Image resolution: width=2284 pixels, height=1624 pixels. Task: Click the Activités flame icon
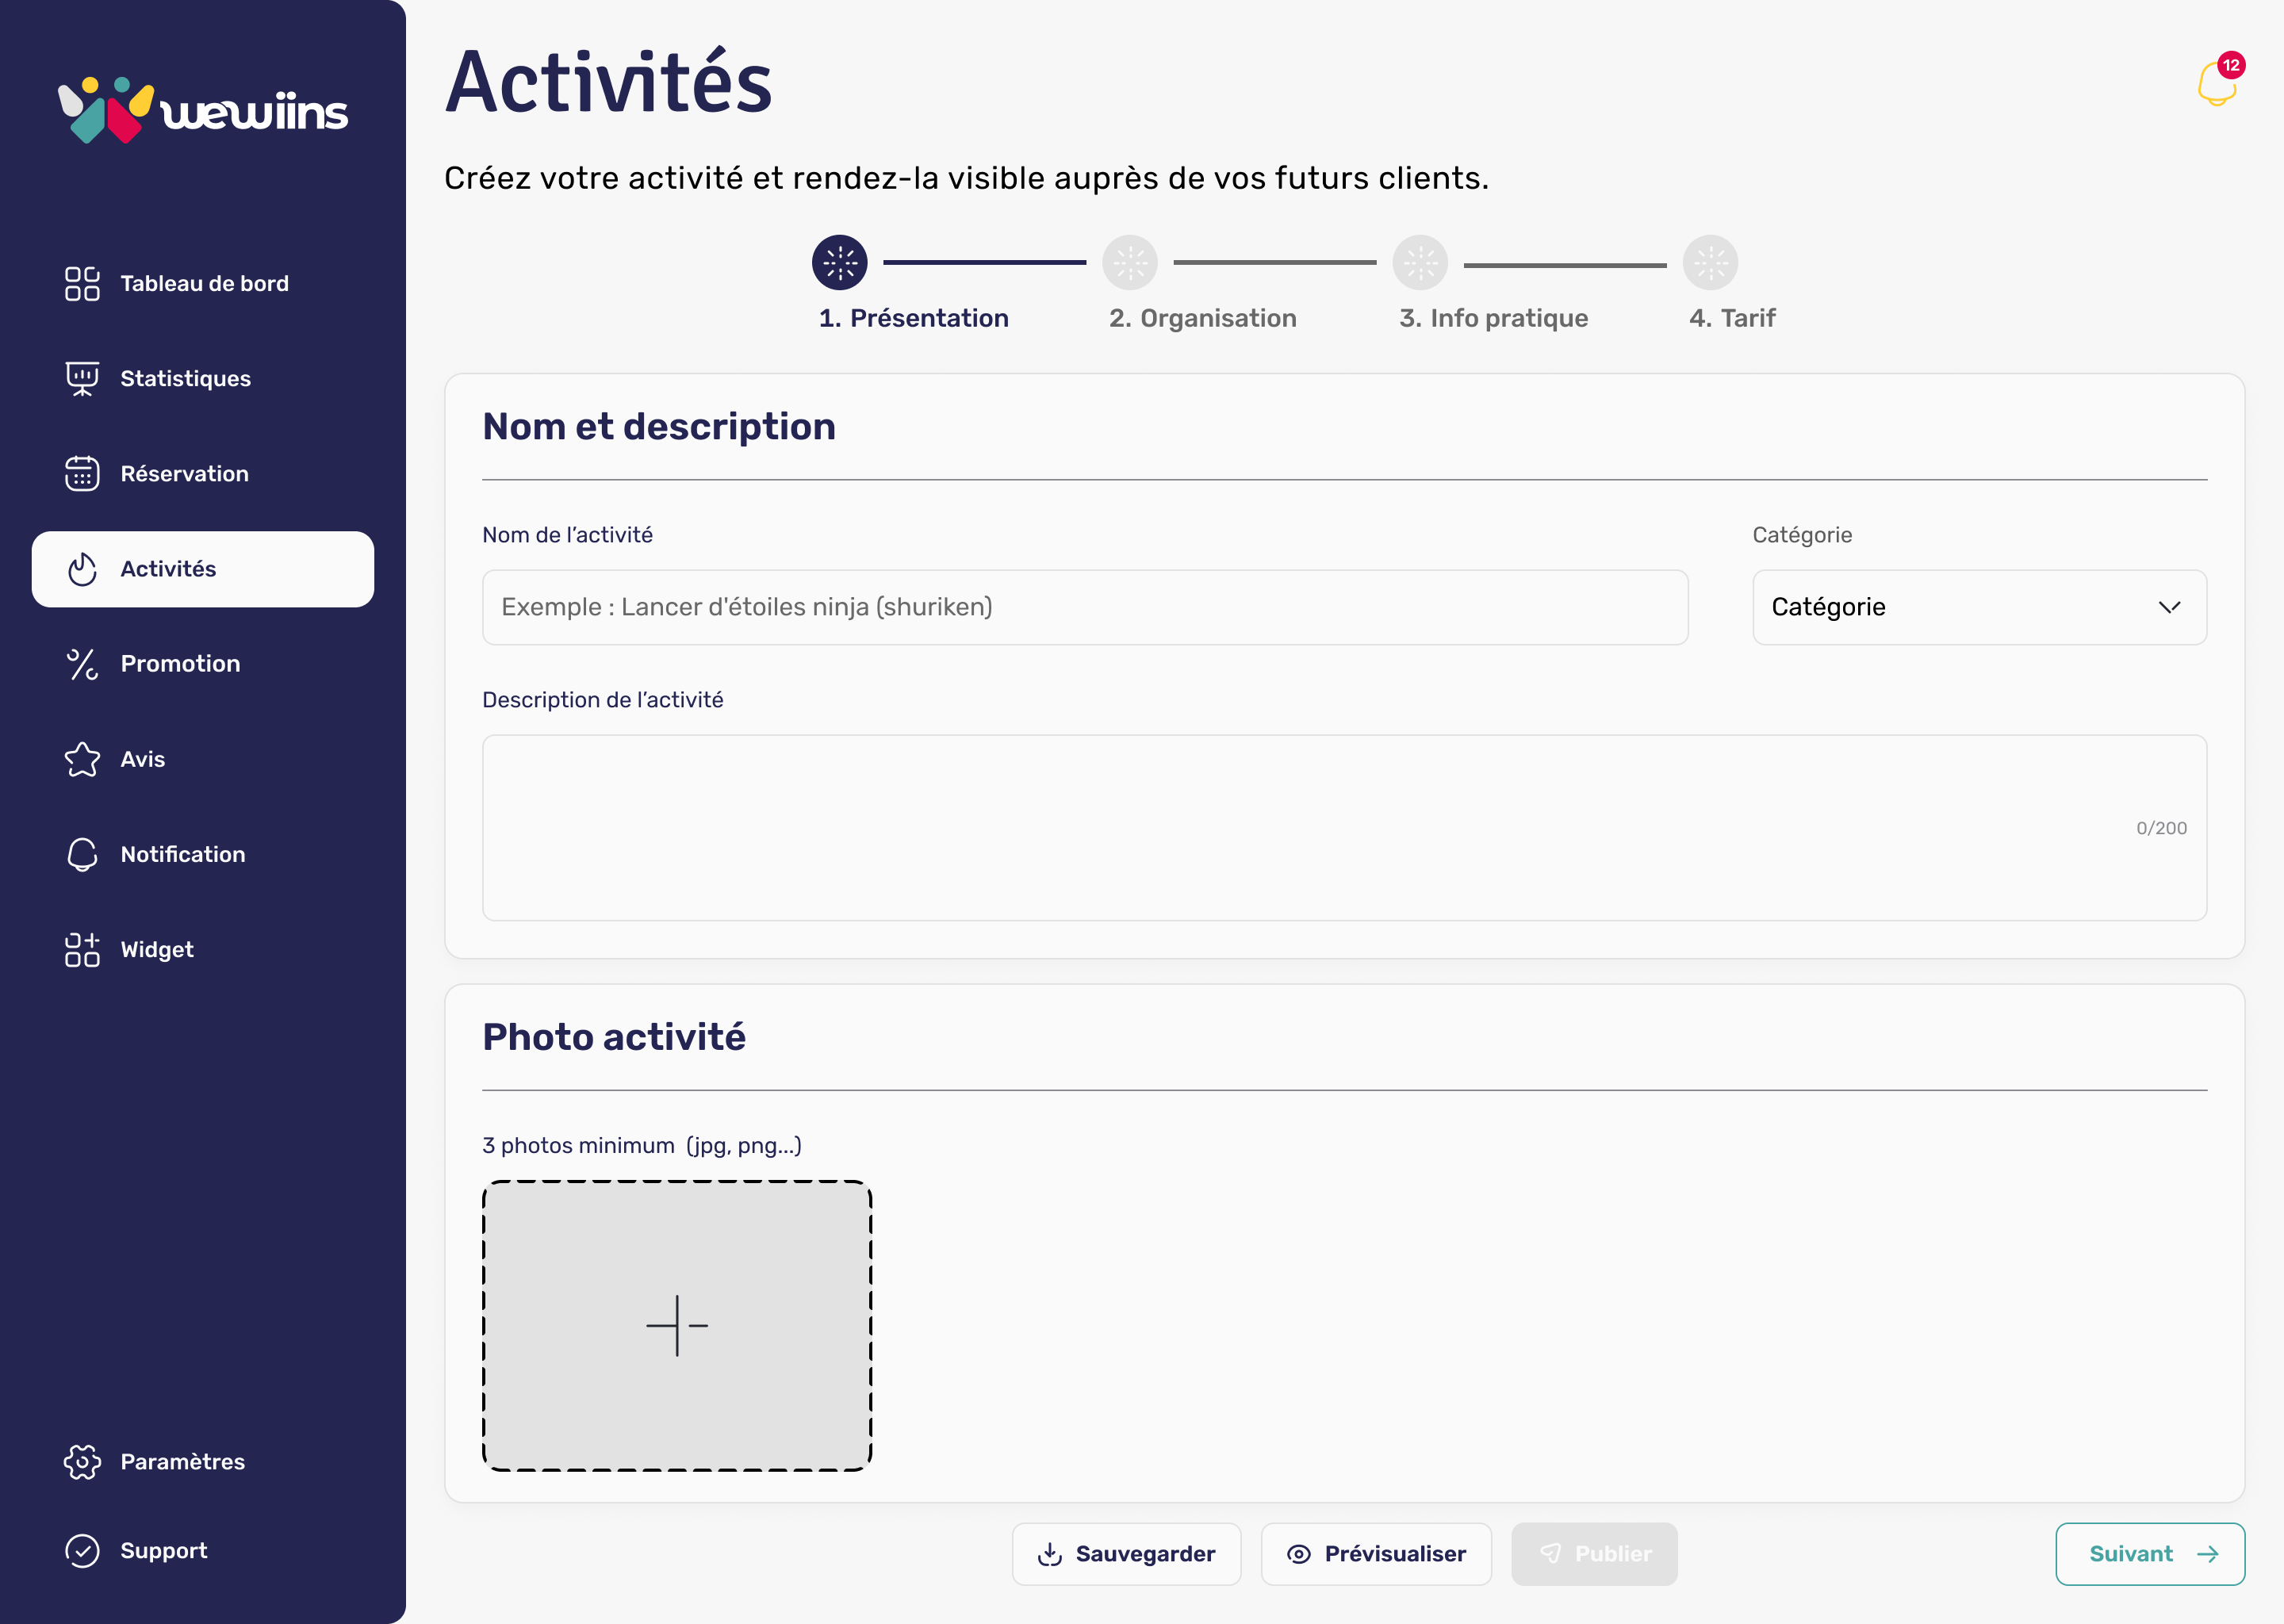82,569
